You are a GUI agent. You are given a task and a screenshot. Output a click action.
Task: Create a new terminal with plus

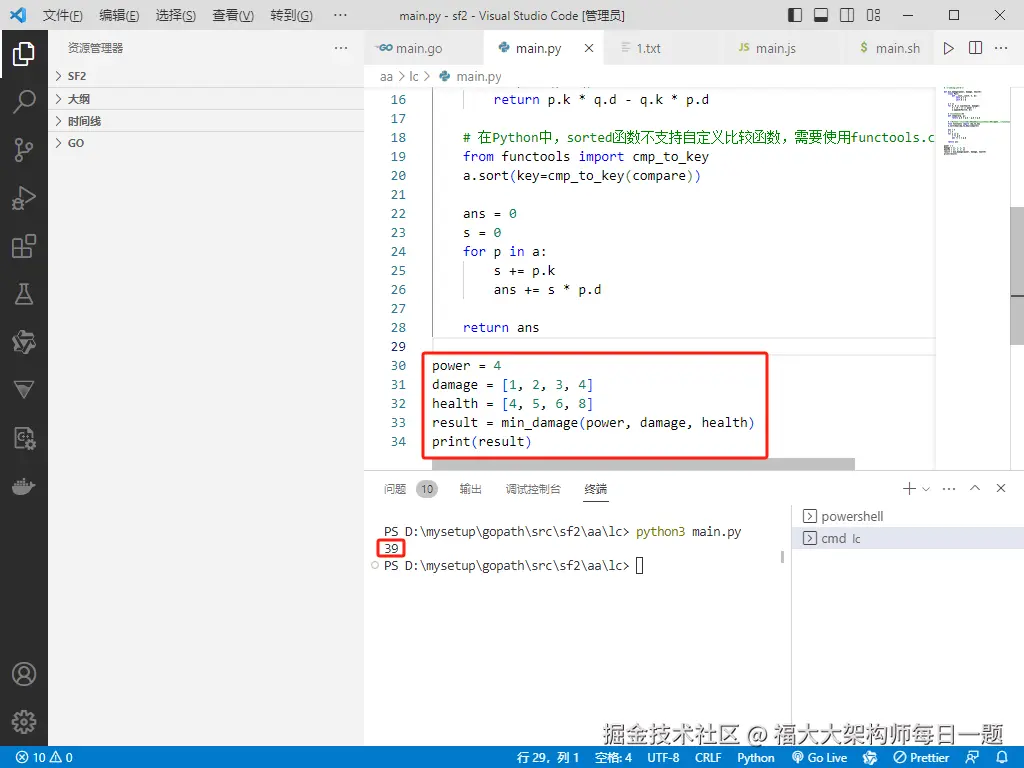point(908,488)
